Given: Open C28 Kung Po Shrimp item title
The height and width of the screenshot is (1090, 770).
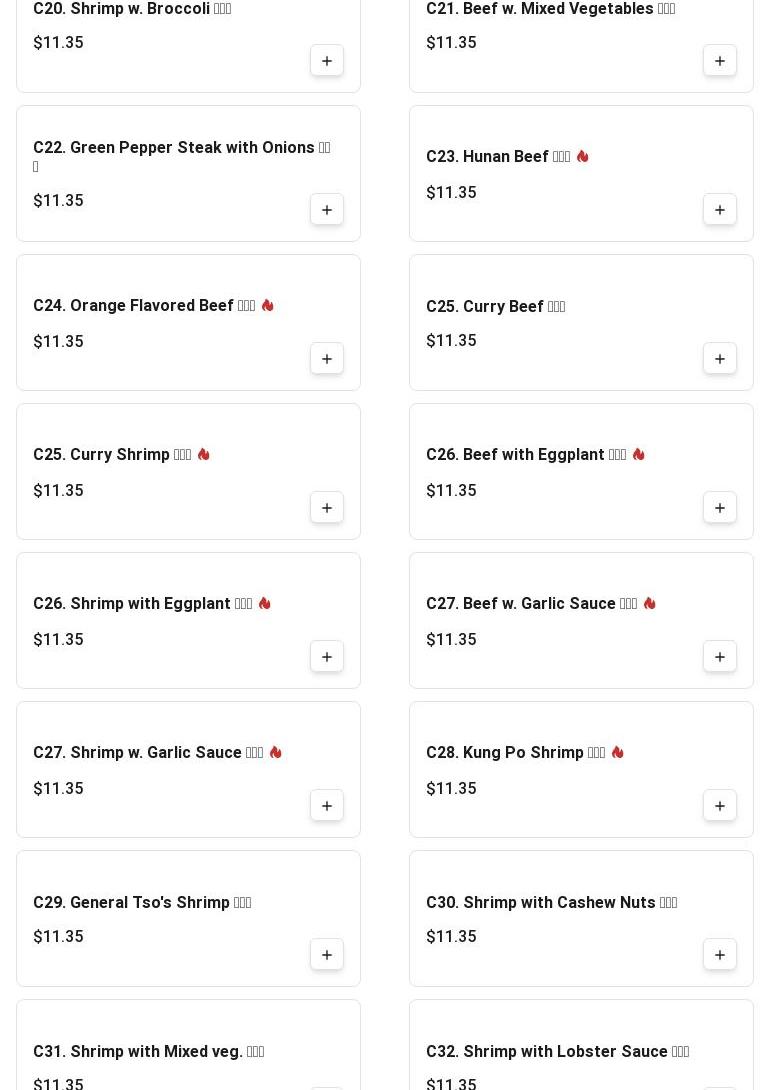Looking at the screenshot, I should [514, 753].
